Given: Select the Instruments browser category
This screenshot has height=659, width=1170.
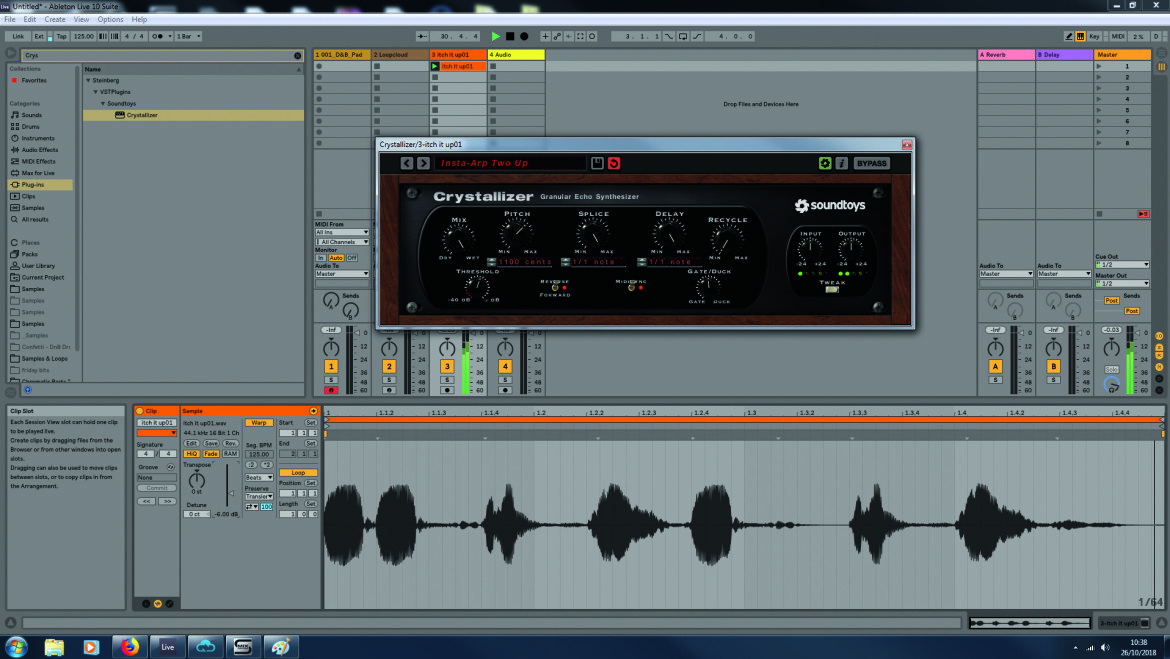Looking at the screenshot, I should (37, 138).
